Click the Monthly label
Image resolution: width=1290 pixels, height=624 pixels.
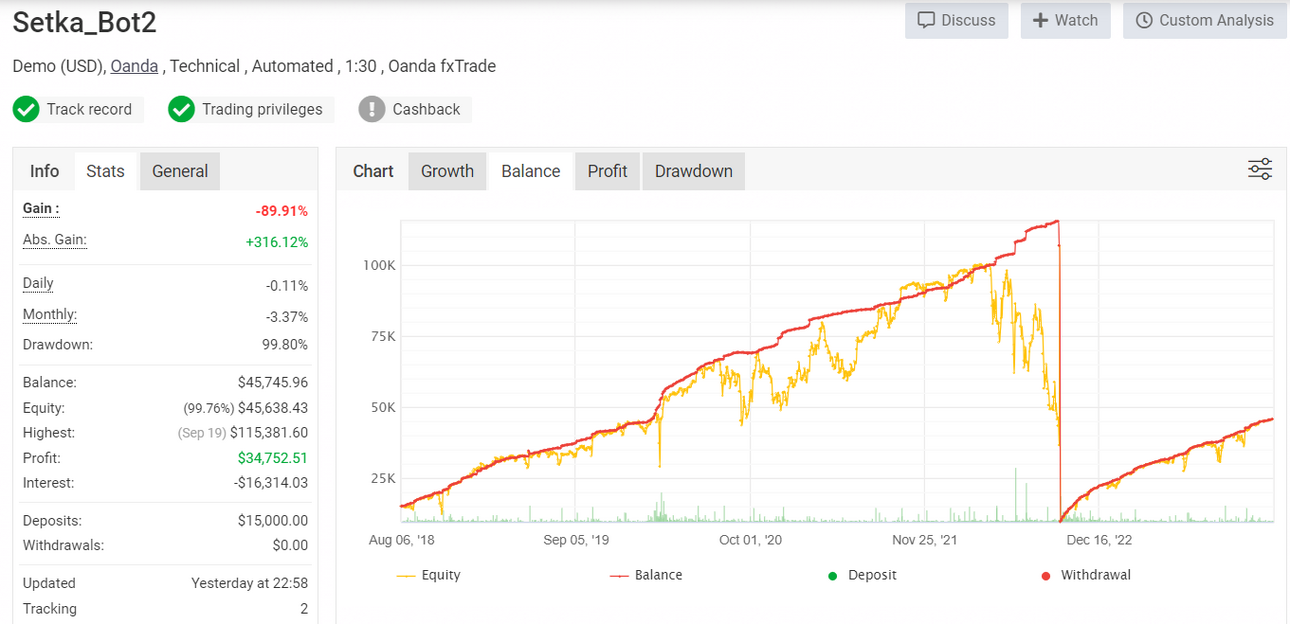(50, 314)
